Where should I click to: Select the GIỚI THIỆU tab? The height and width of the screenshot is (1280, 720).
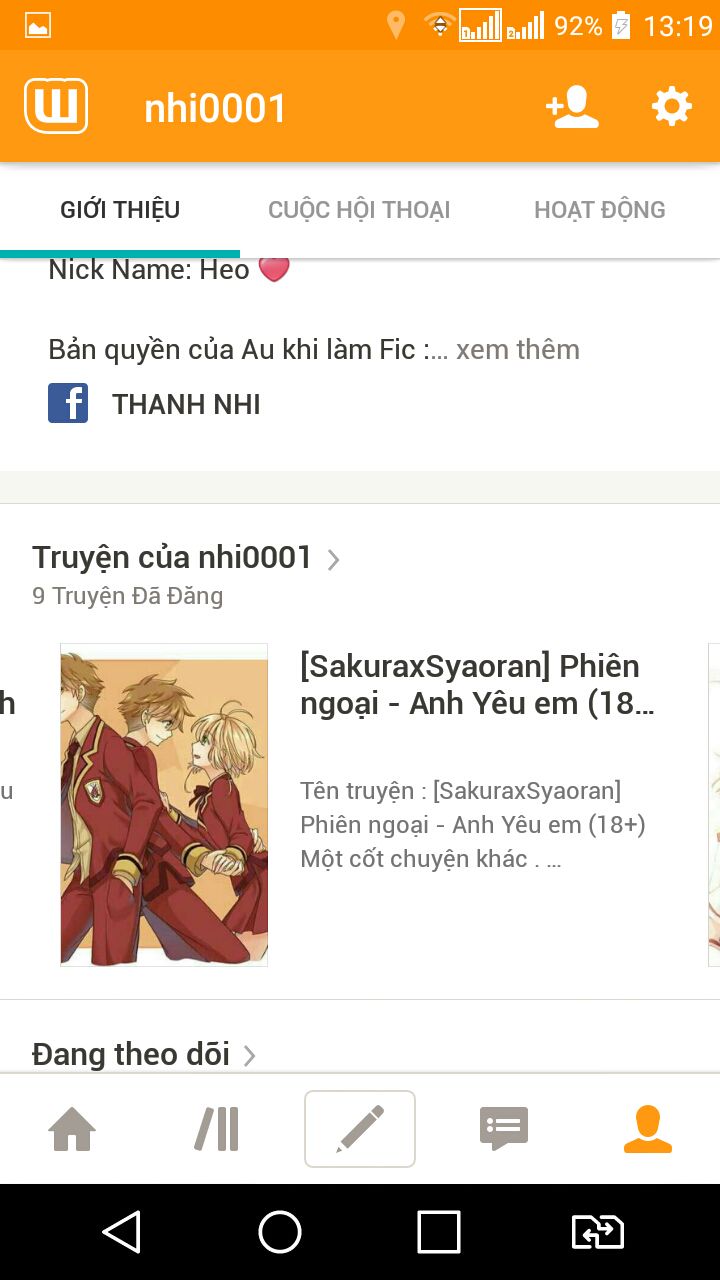(120, 210)
